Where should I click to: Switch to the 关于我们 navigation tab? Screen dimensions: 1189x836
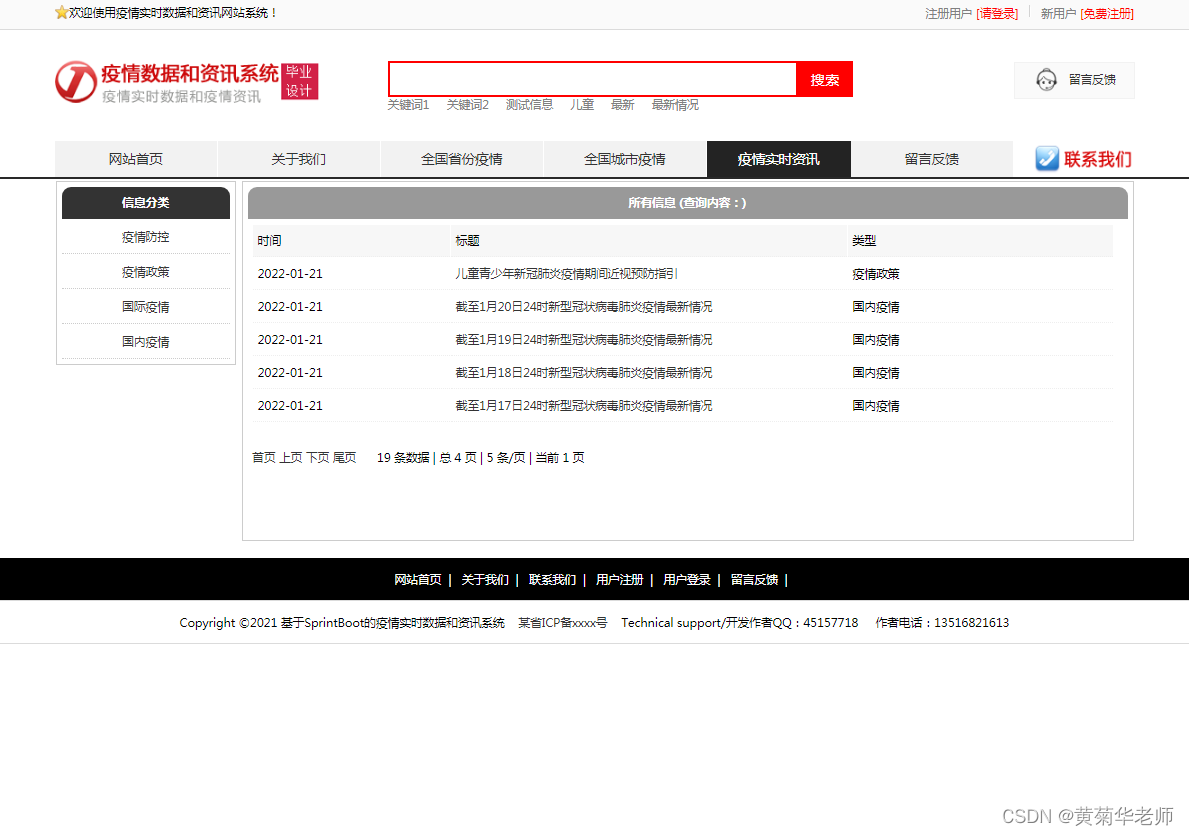tap(299, 158)
